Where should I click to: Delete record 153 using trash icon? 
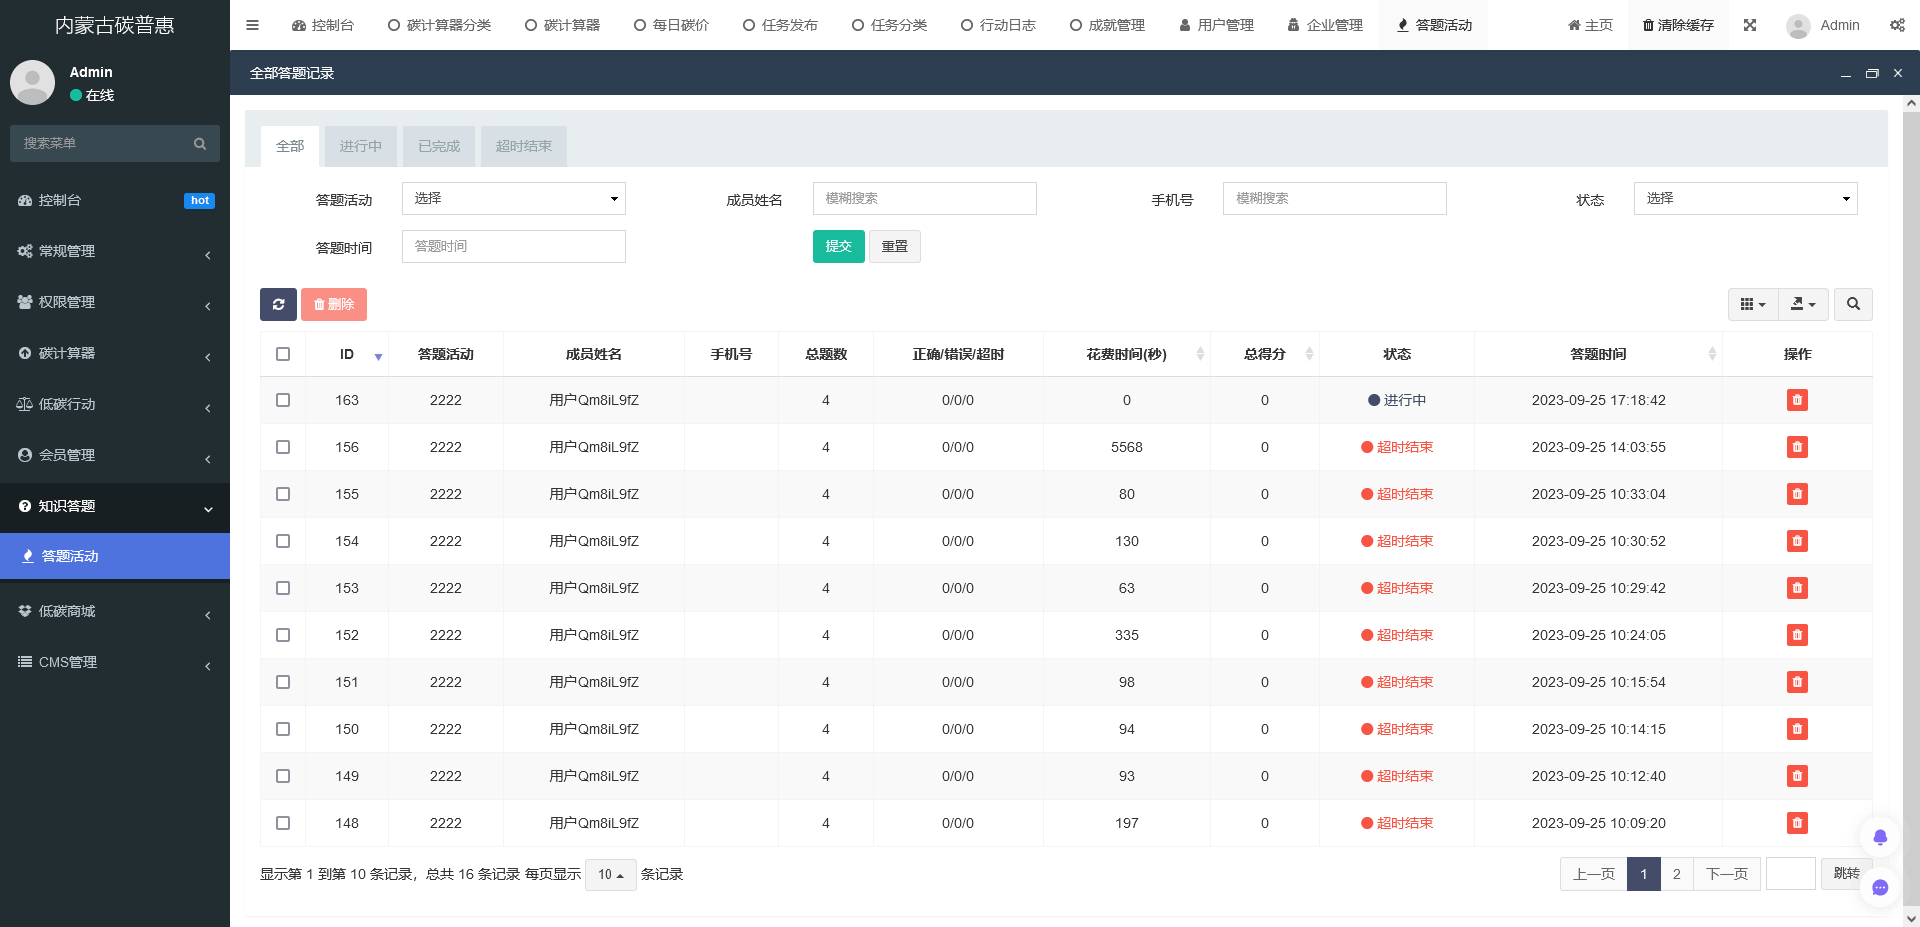pos(1797,588)
